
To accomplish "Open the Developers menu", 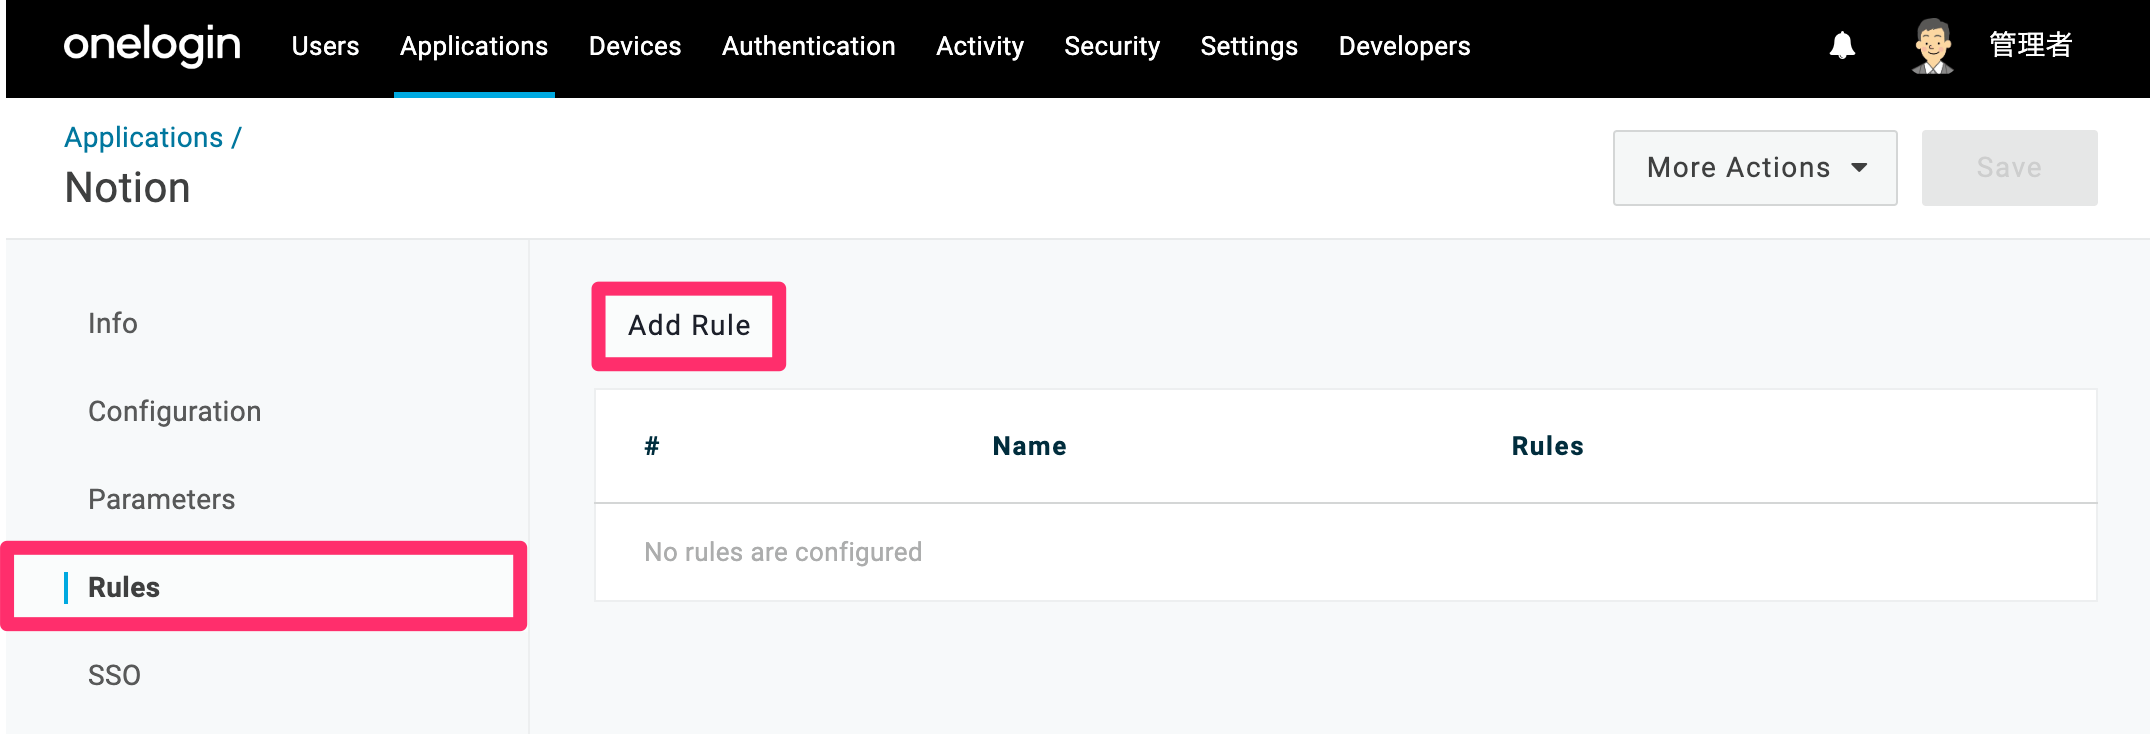I will pyautogui.click(x=1405, y=46).
